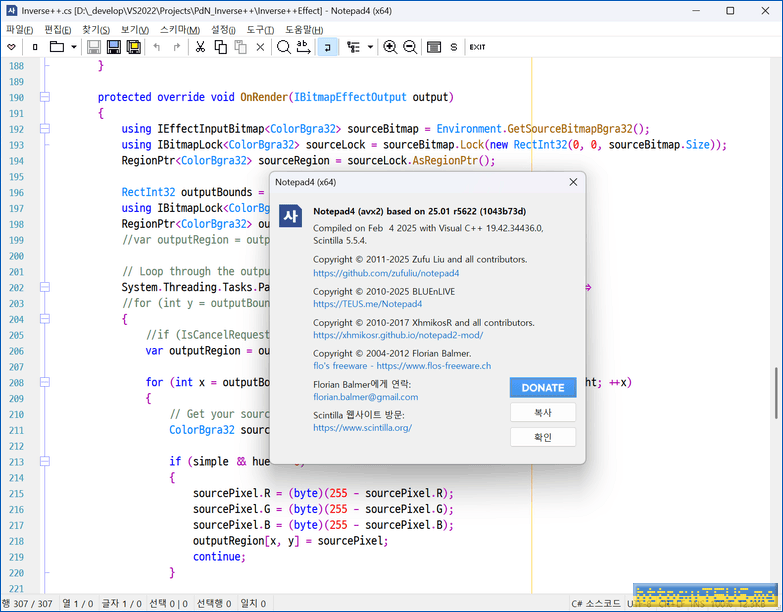The width and height of the screenshot is (783, 612).
Task: Click the Cut scissors icon in toolbar
Action: click(200, 47)
